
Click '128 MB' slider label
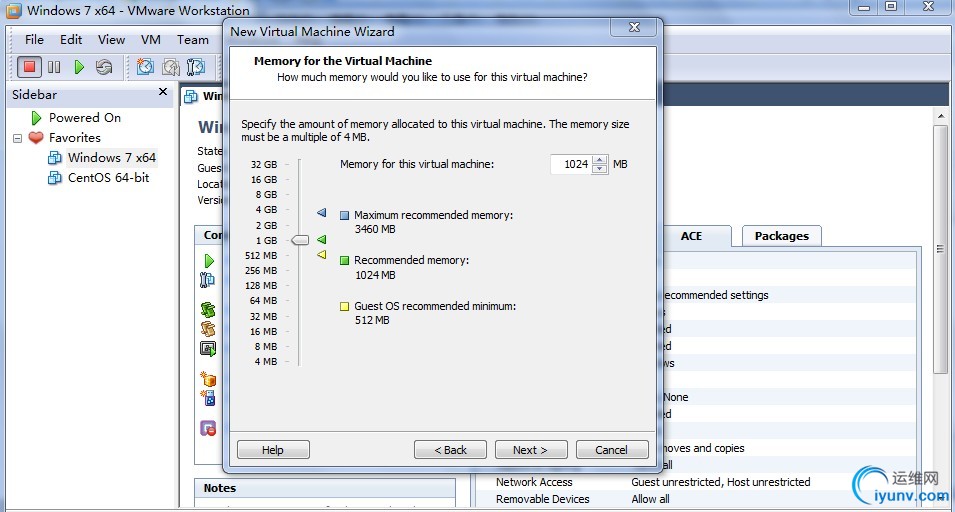coord(261,286)
